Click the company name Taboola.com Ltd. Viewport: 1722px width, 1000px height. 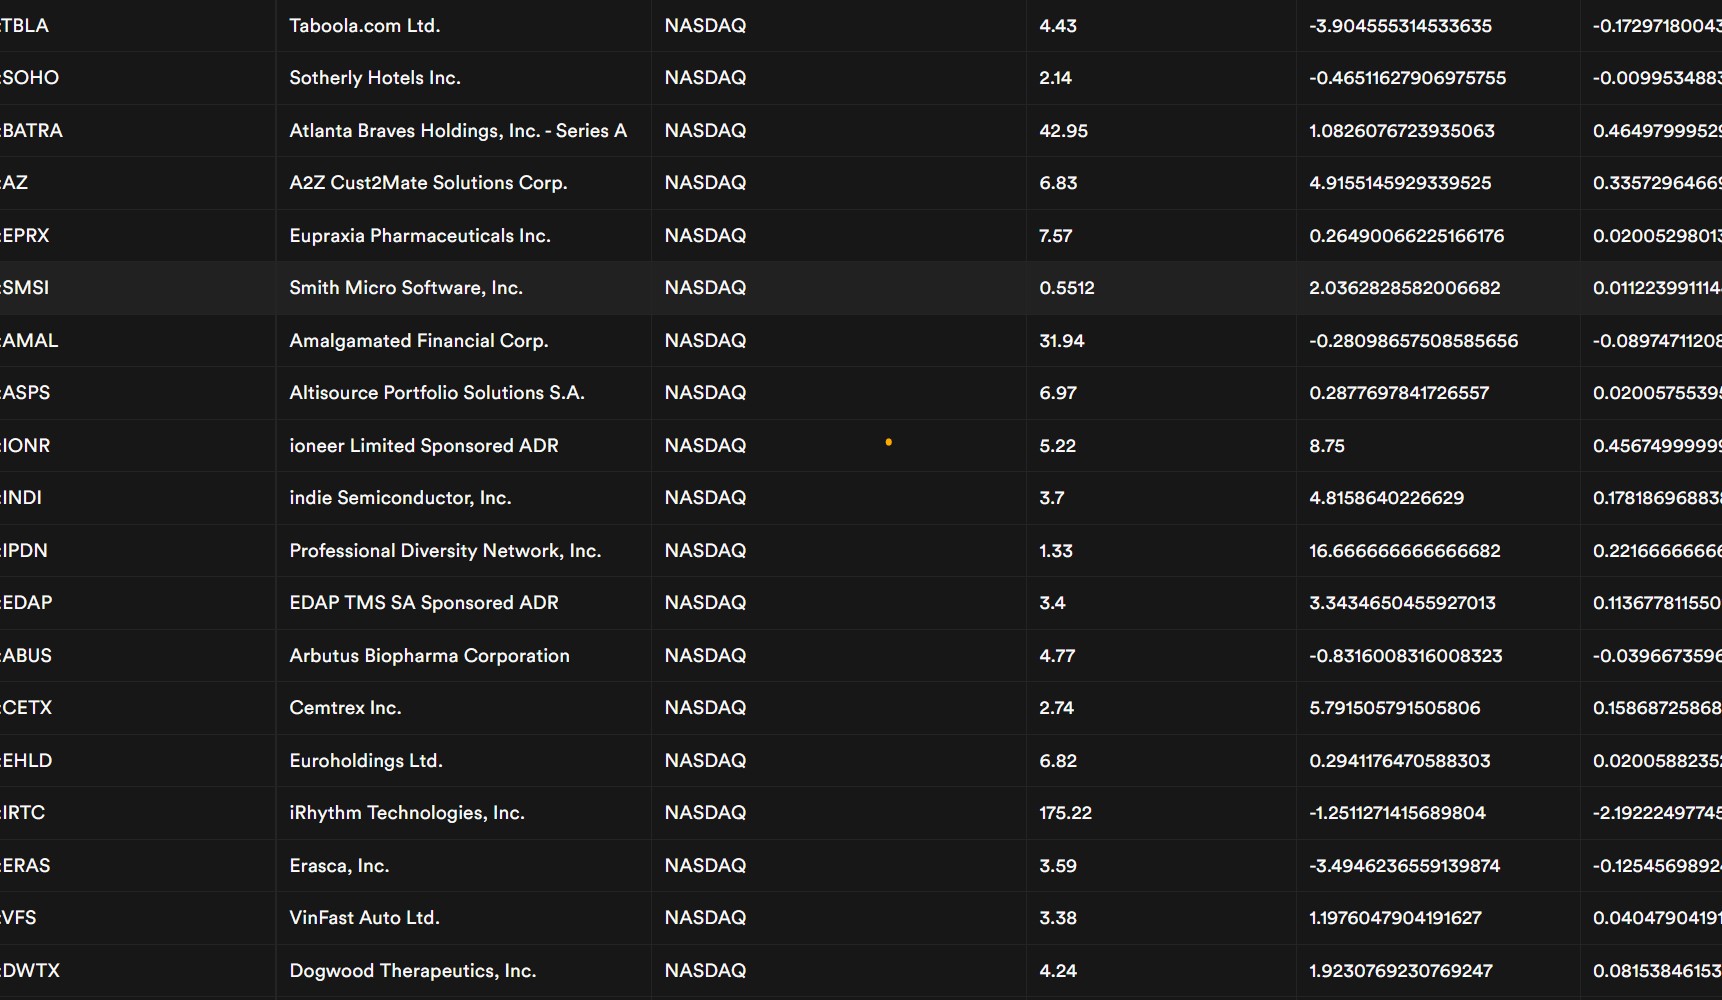coord(365,26)
